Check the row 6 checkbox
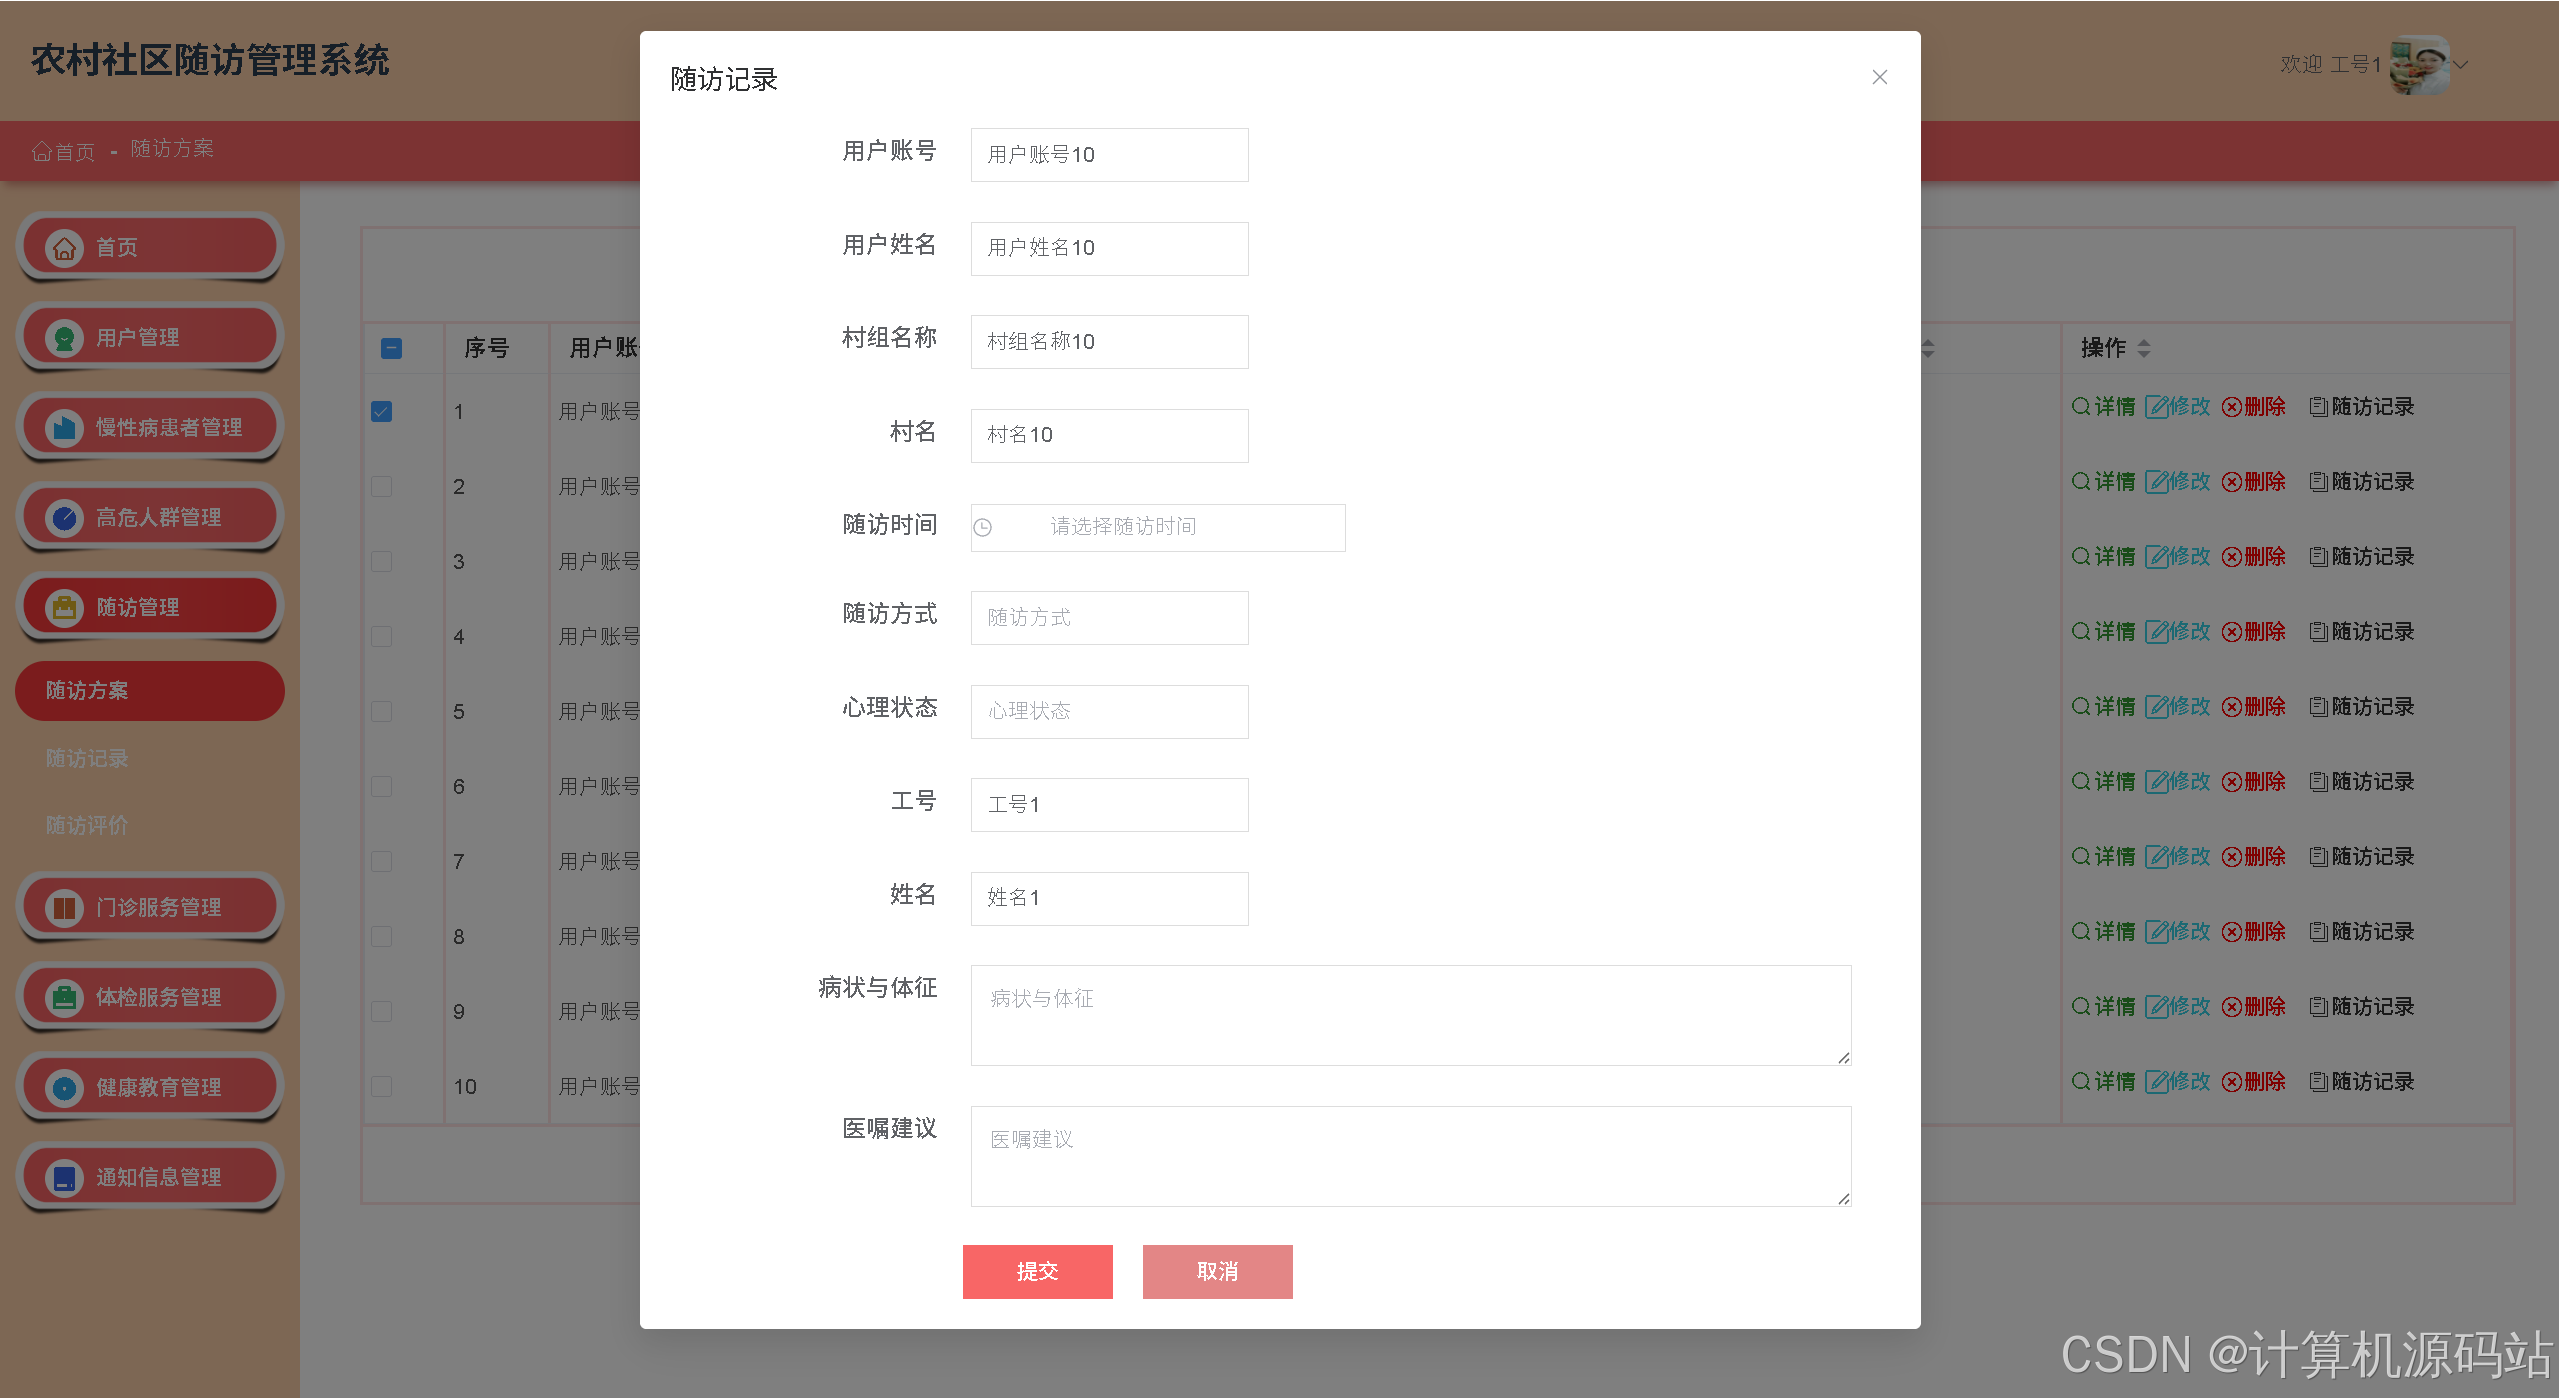2559x1398 pixels. 381,786
